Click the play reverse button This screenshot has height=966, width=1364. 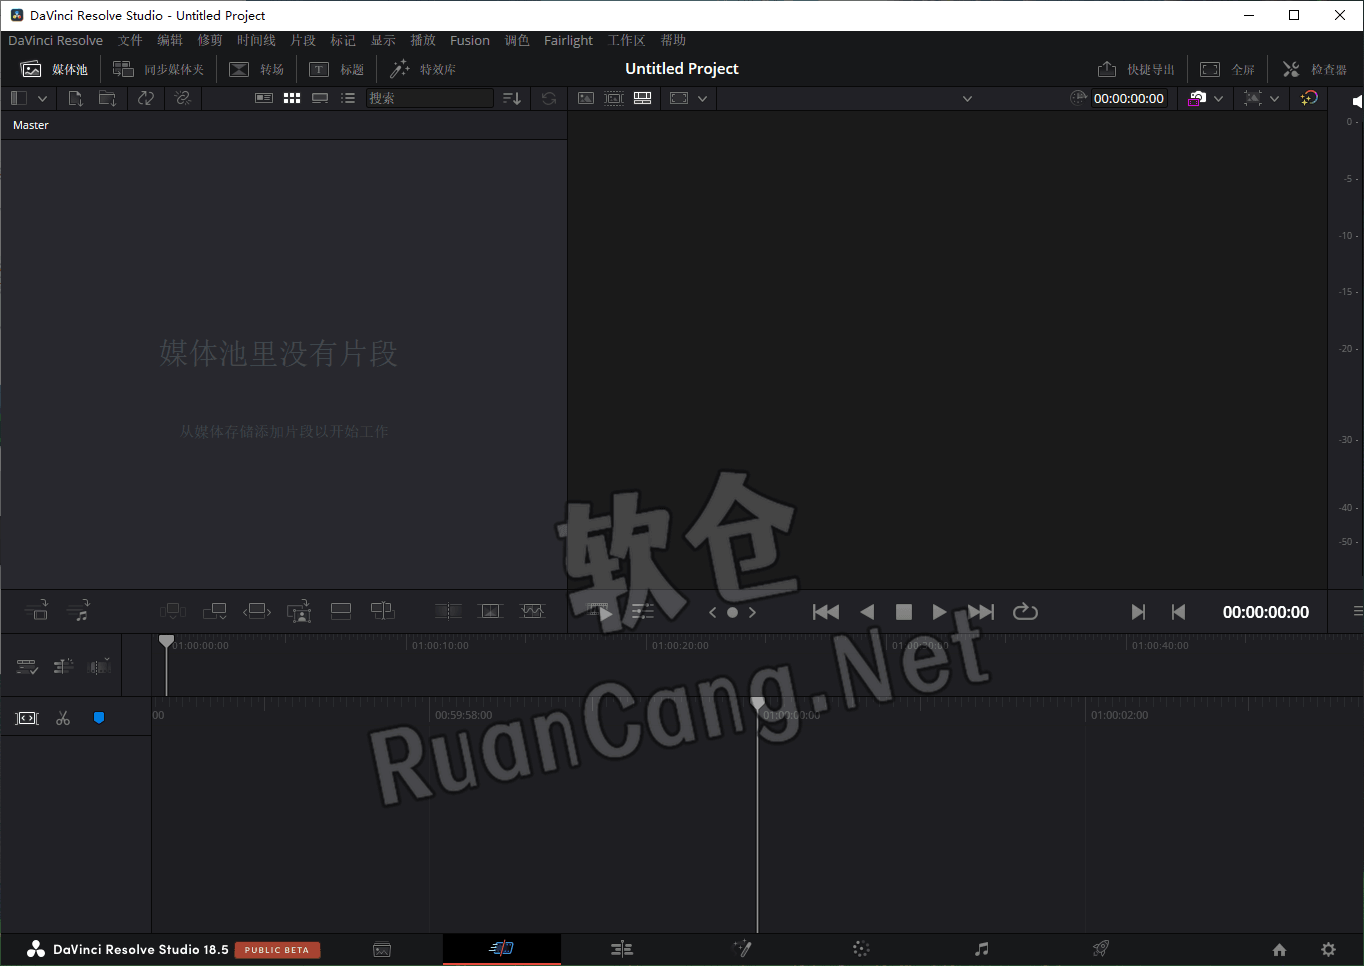tap(867, 612)
